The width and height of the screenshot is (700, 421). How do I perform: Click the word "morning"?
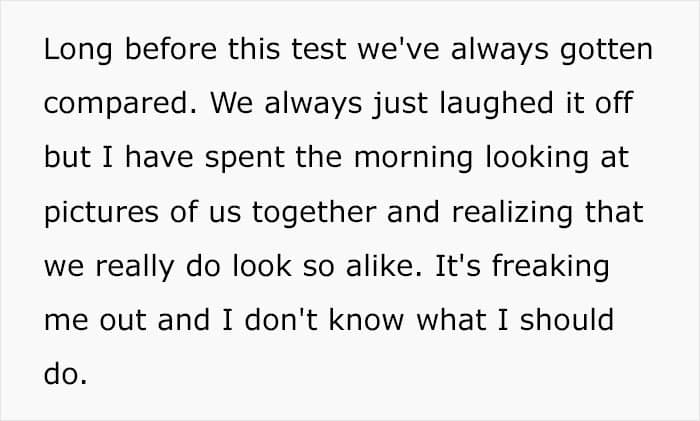pyautogui.click(x=405, y=159)
